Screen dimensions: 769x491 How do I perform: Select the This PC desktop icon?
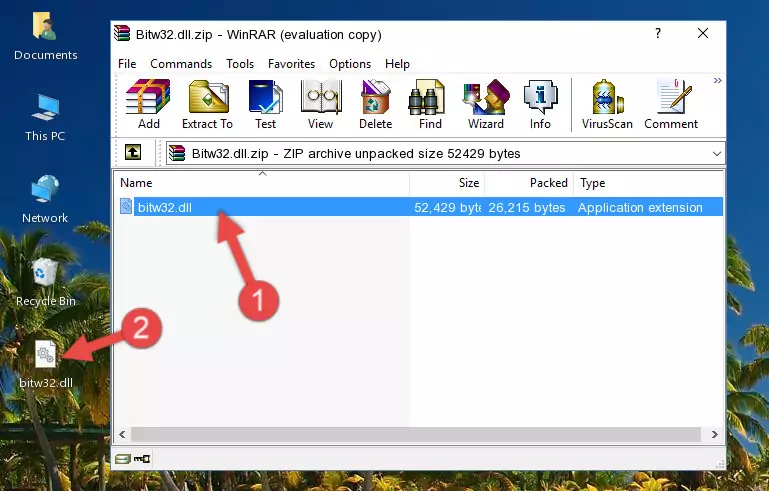click(45, 118)
